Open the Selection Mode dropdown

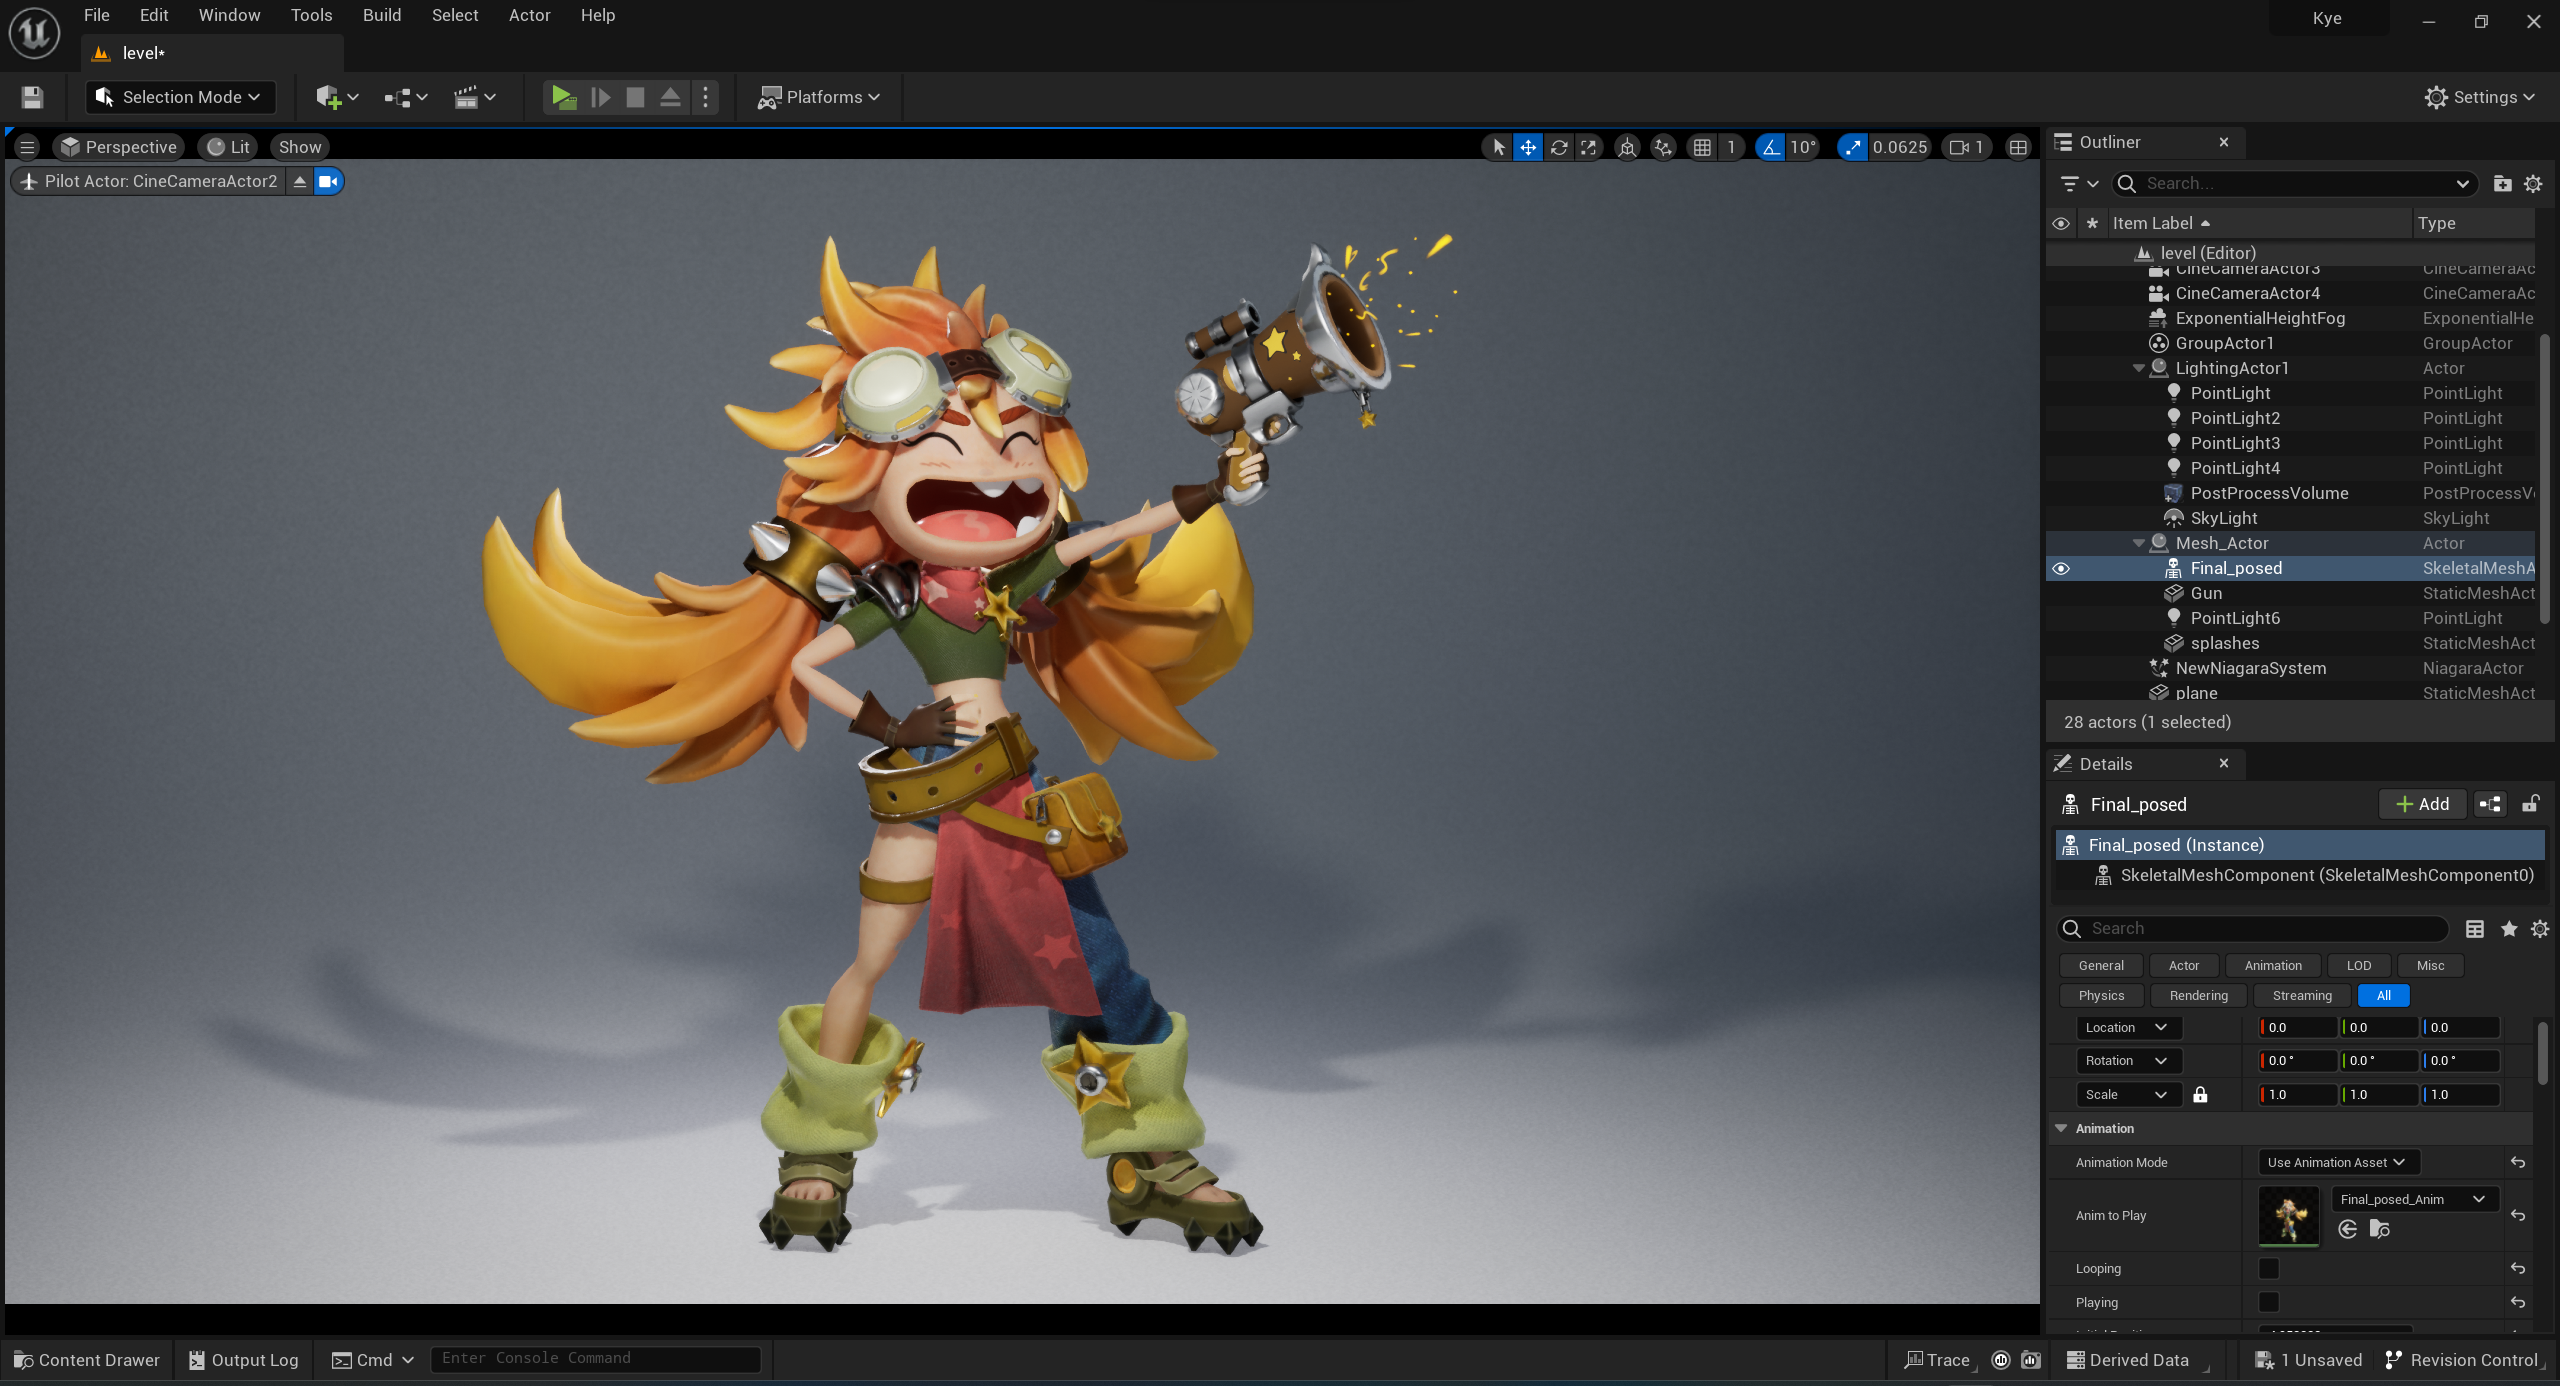(180, 97)
